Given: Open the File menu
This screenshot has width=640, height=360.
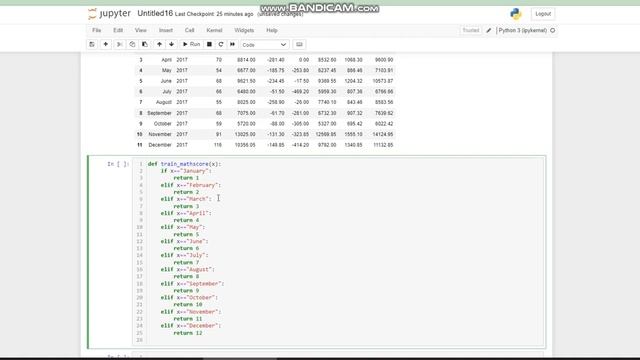Looking at the screenshot, I should click(x=96, y=31).
